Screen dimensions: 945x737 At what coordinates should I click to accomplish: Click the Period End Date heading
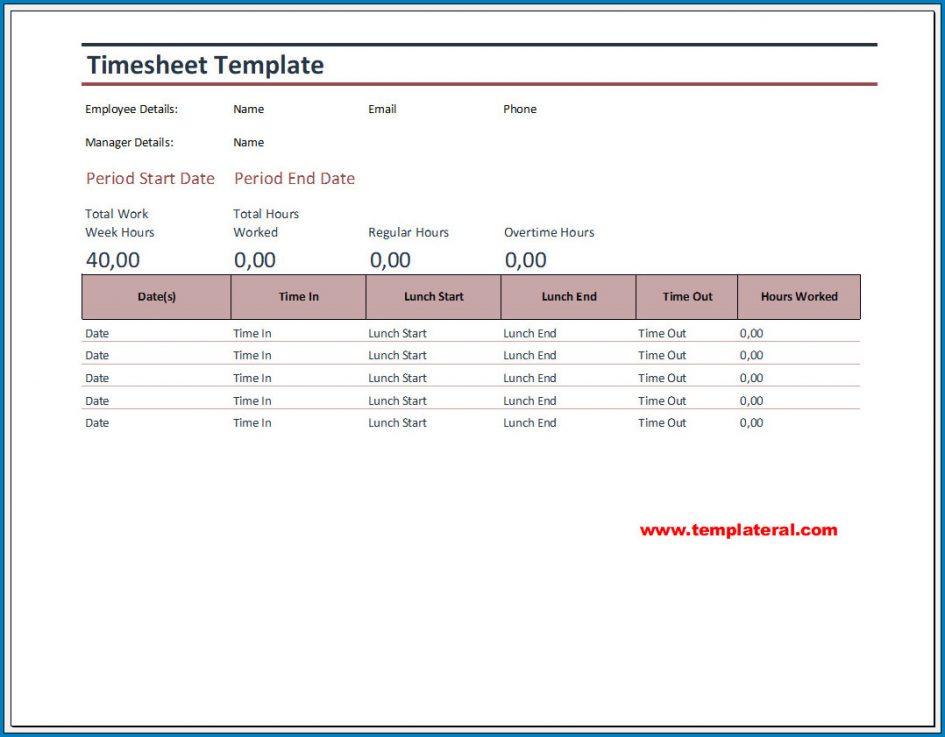[x=294, y=178]
